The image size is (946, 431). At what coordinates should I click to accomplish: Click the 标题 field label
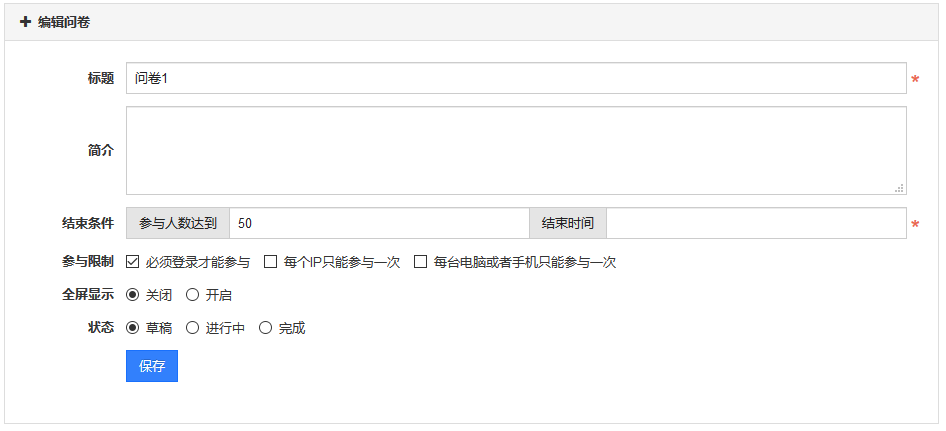pyautogui.click(x=101, y=78)
